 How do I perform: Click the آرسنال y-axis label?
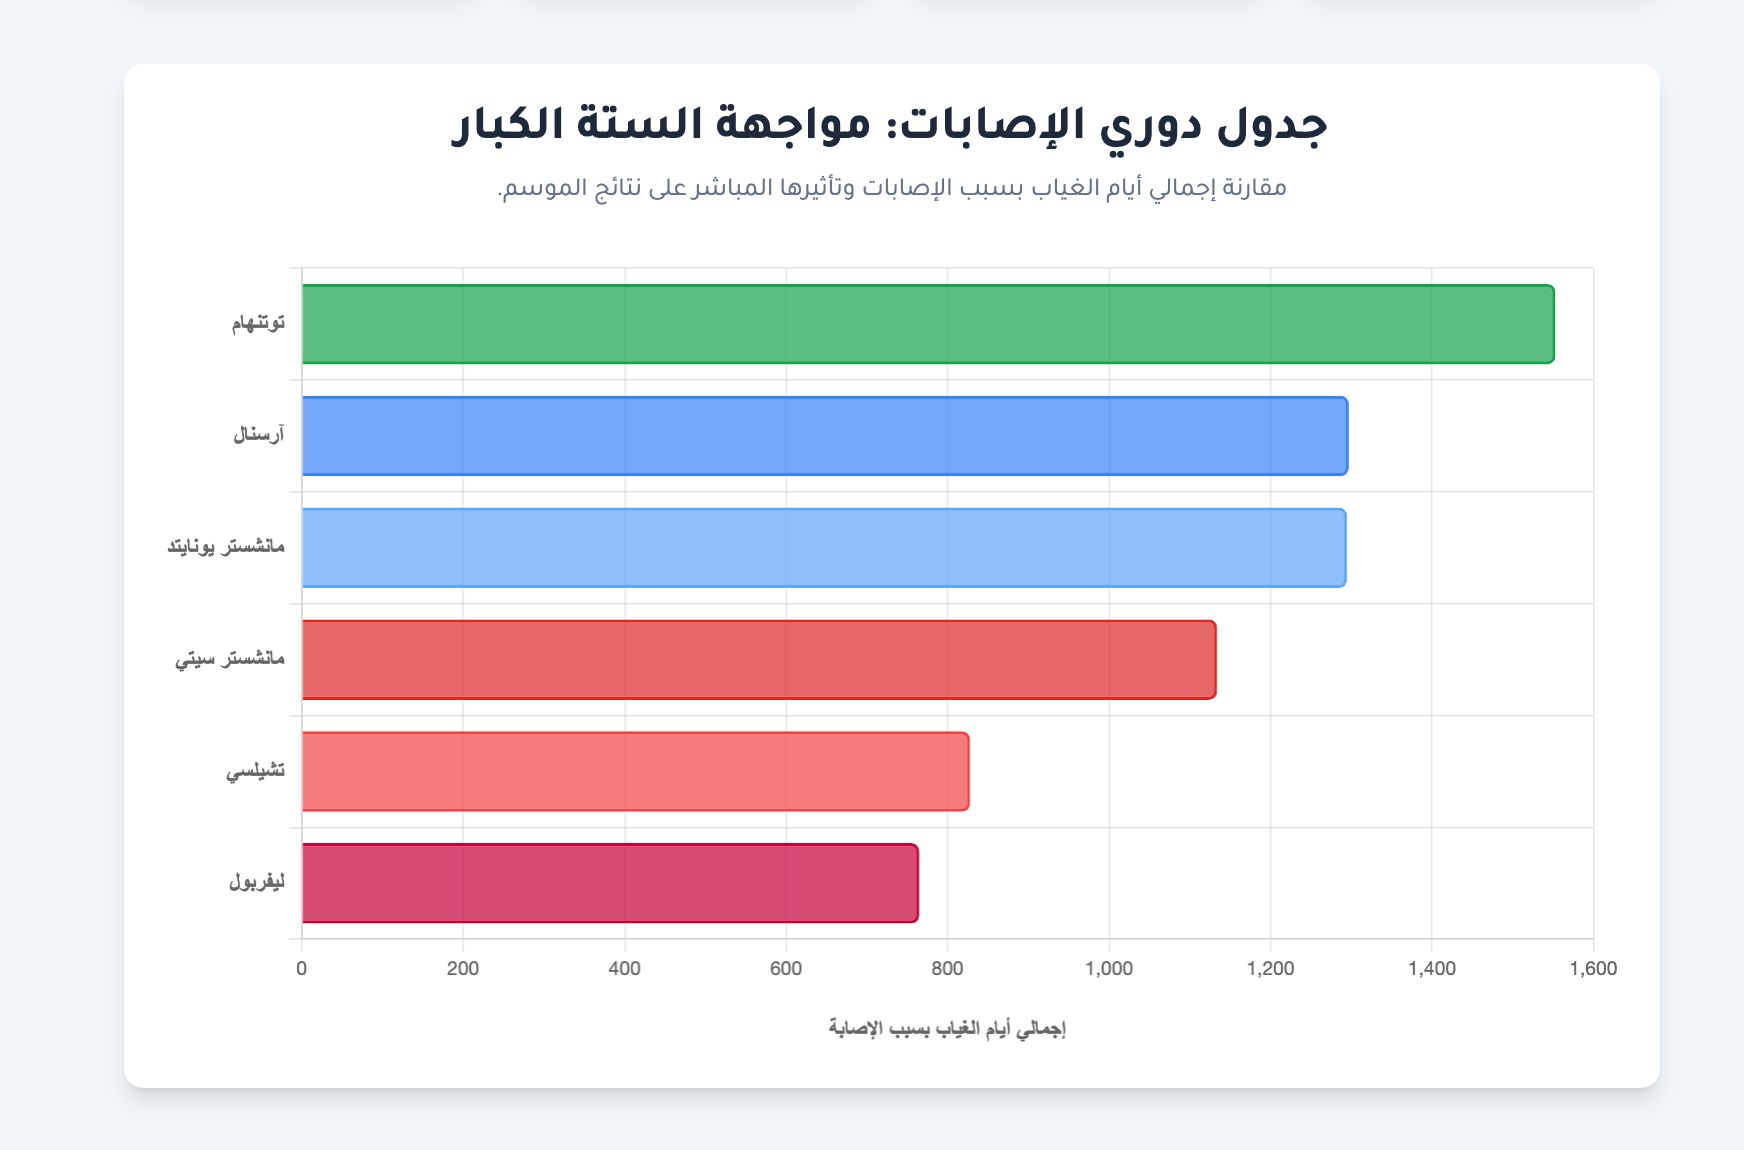(x=259, y=435)
